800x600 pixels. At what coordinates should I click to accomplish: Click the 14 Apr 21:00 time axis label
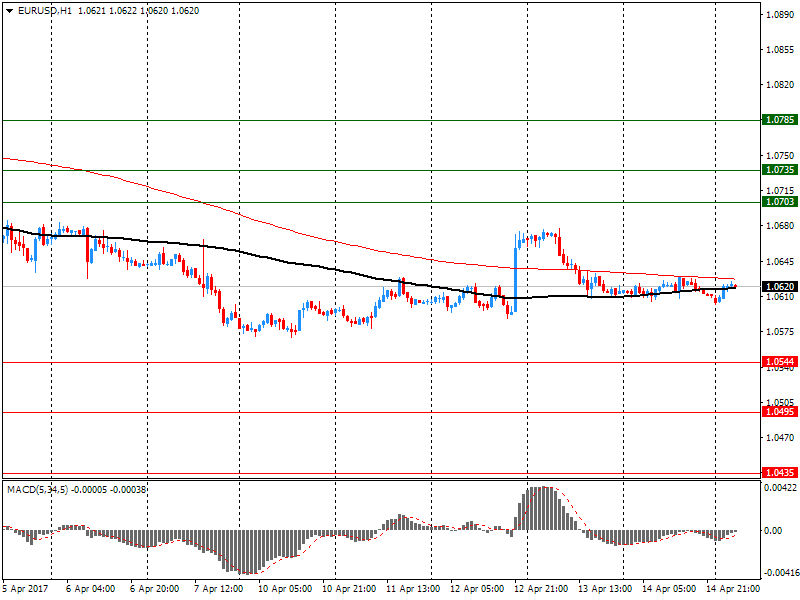(x=733, y=589)
